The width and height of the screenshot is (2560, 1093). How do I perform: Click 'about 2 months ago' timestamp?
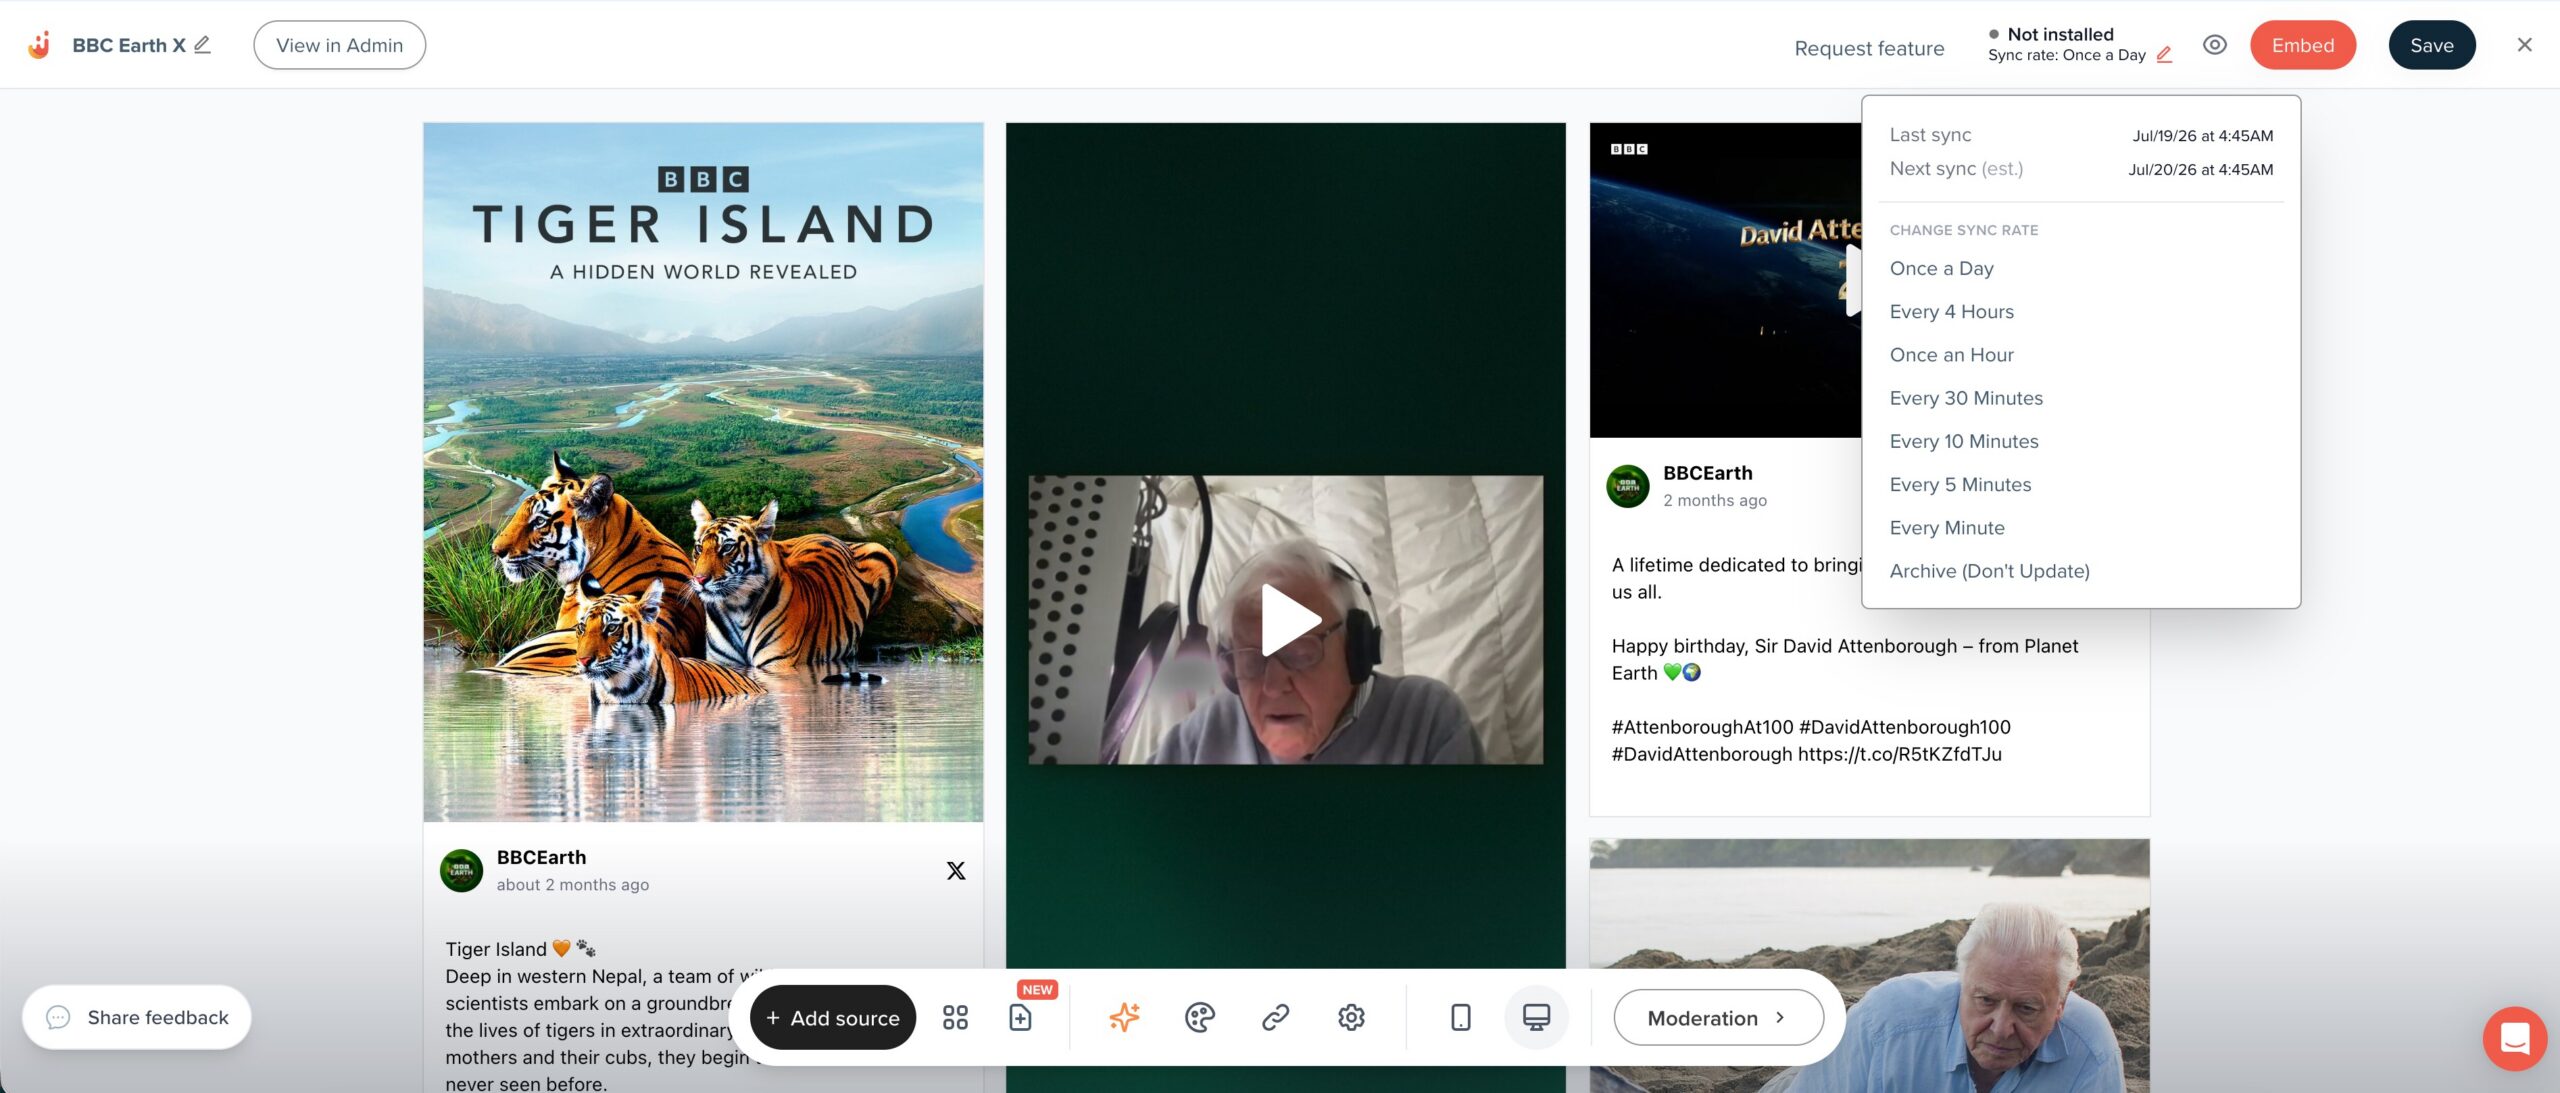573,885
